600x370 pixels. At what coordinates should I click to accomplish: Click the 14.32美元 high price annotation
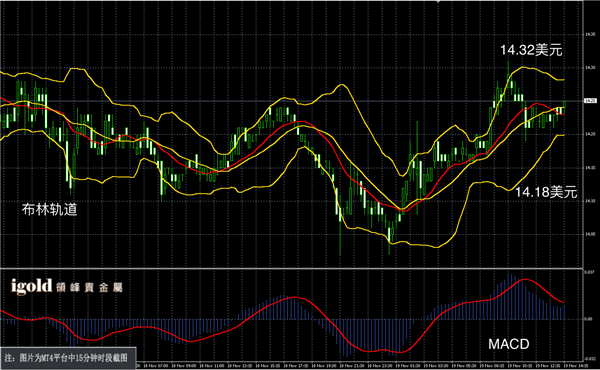[x=531, y=50]
